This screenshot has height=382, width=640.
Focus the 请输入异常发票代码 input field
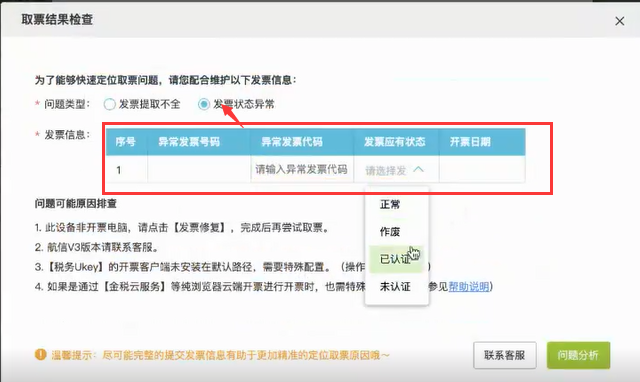[x=302, y=169]
